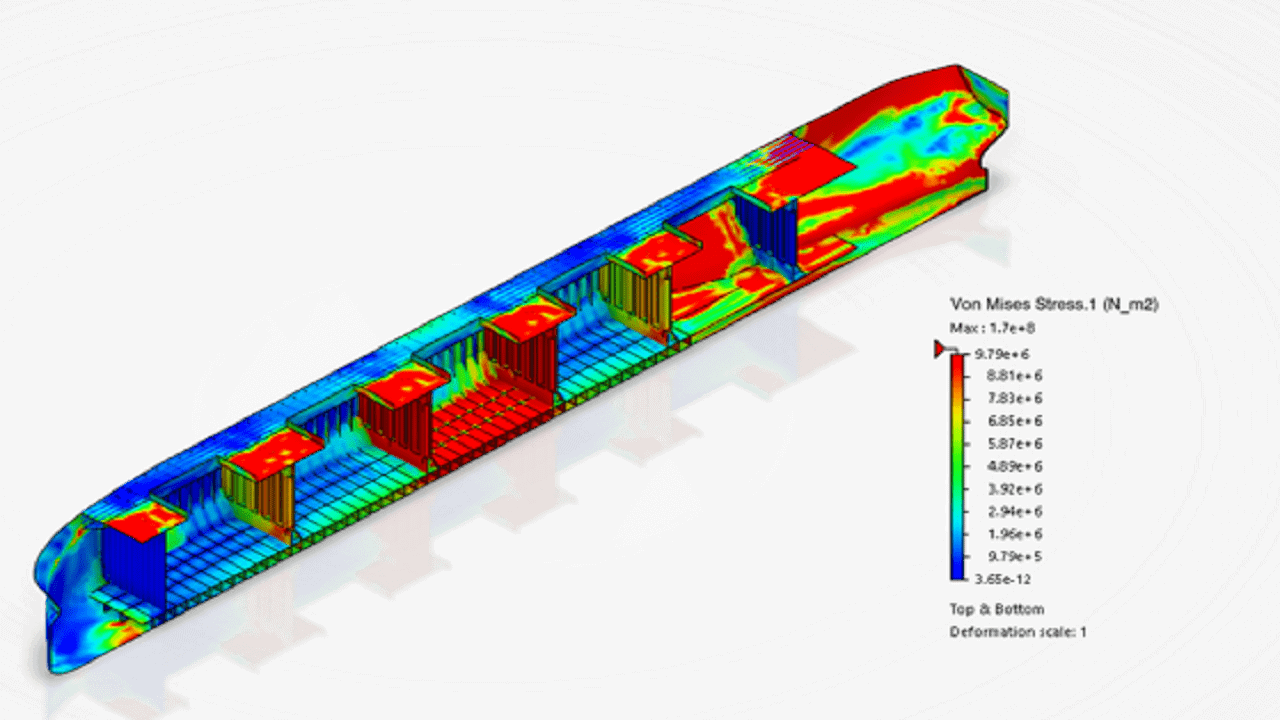Select the blue bulkhead at hull's lower-left end
This screenshot has height=720, width=1280.
pos(132,570)
